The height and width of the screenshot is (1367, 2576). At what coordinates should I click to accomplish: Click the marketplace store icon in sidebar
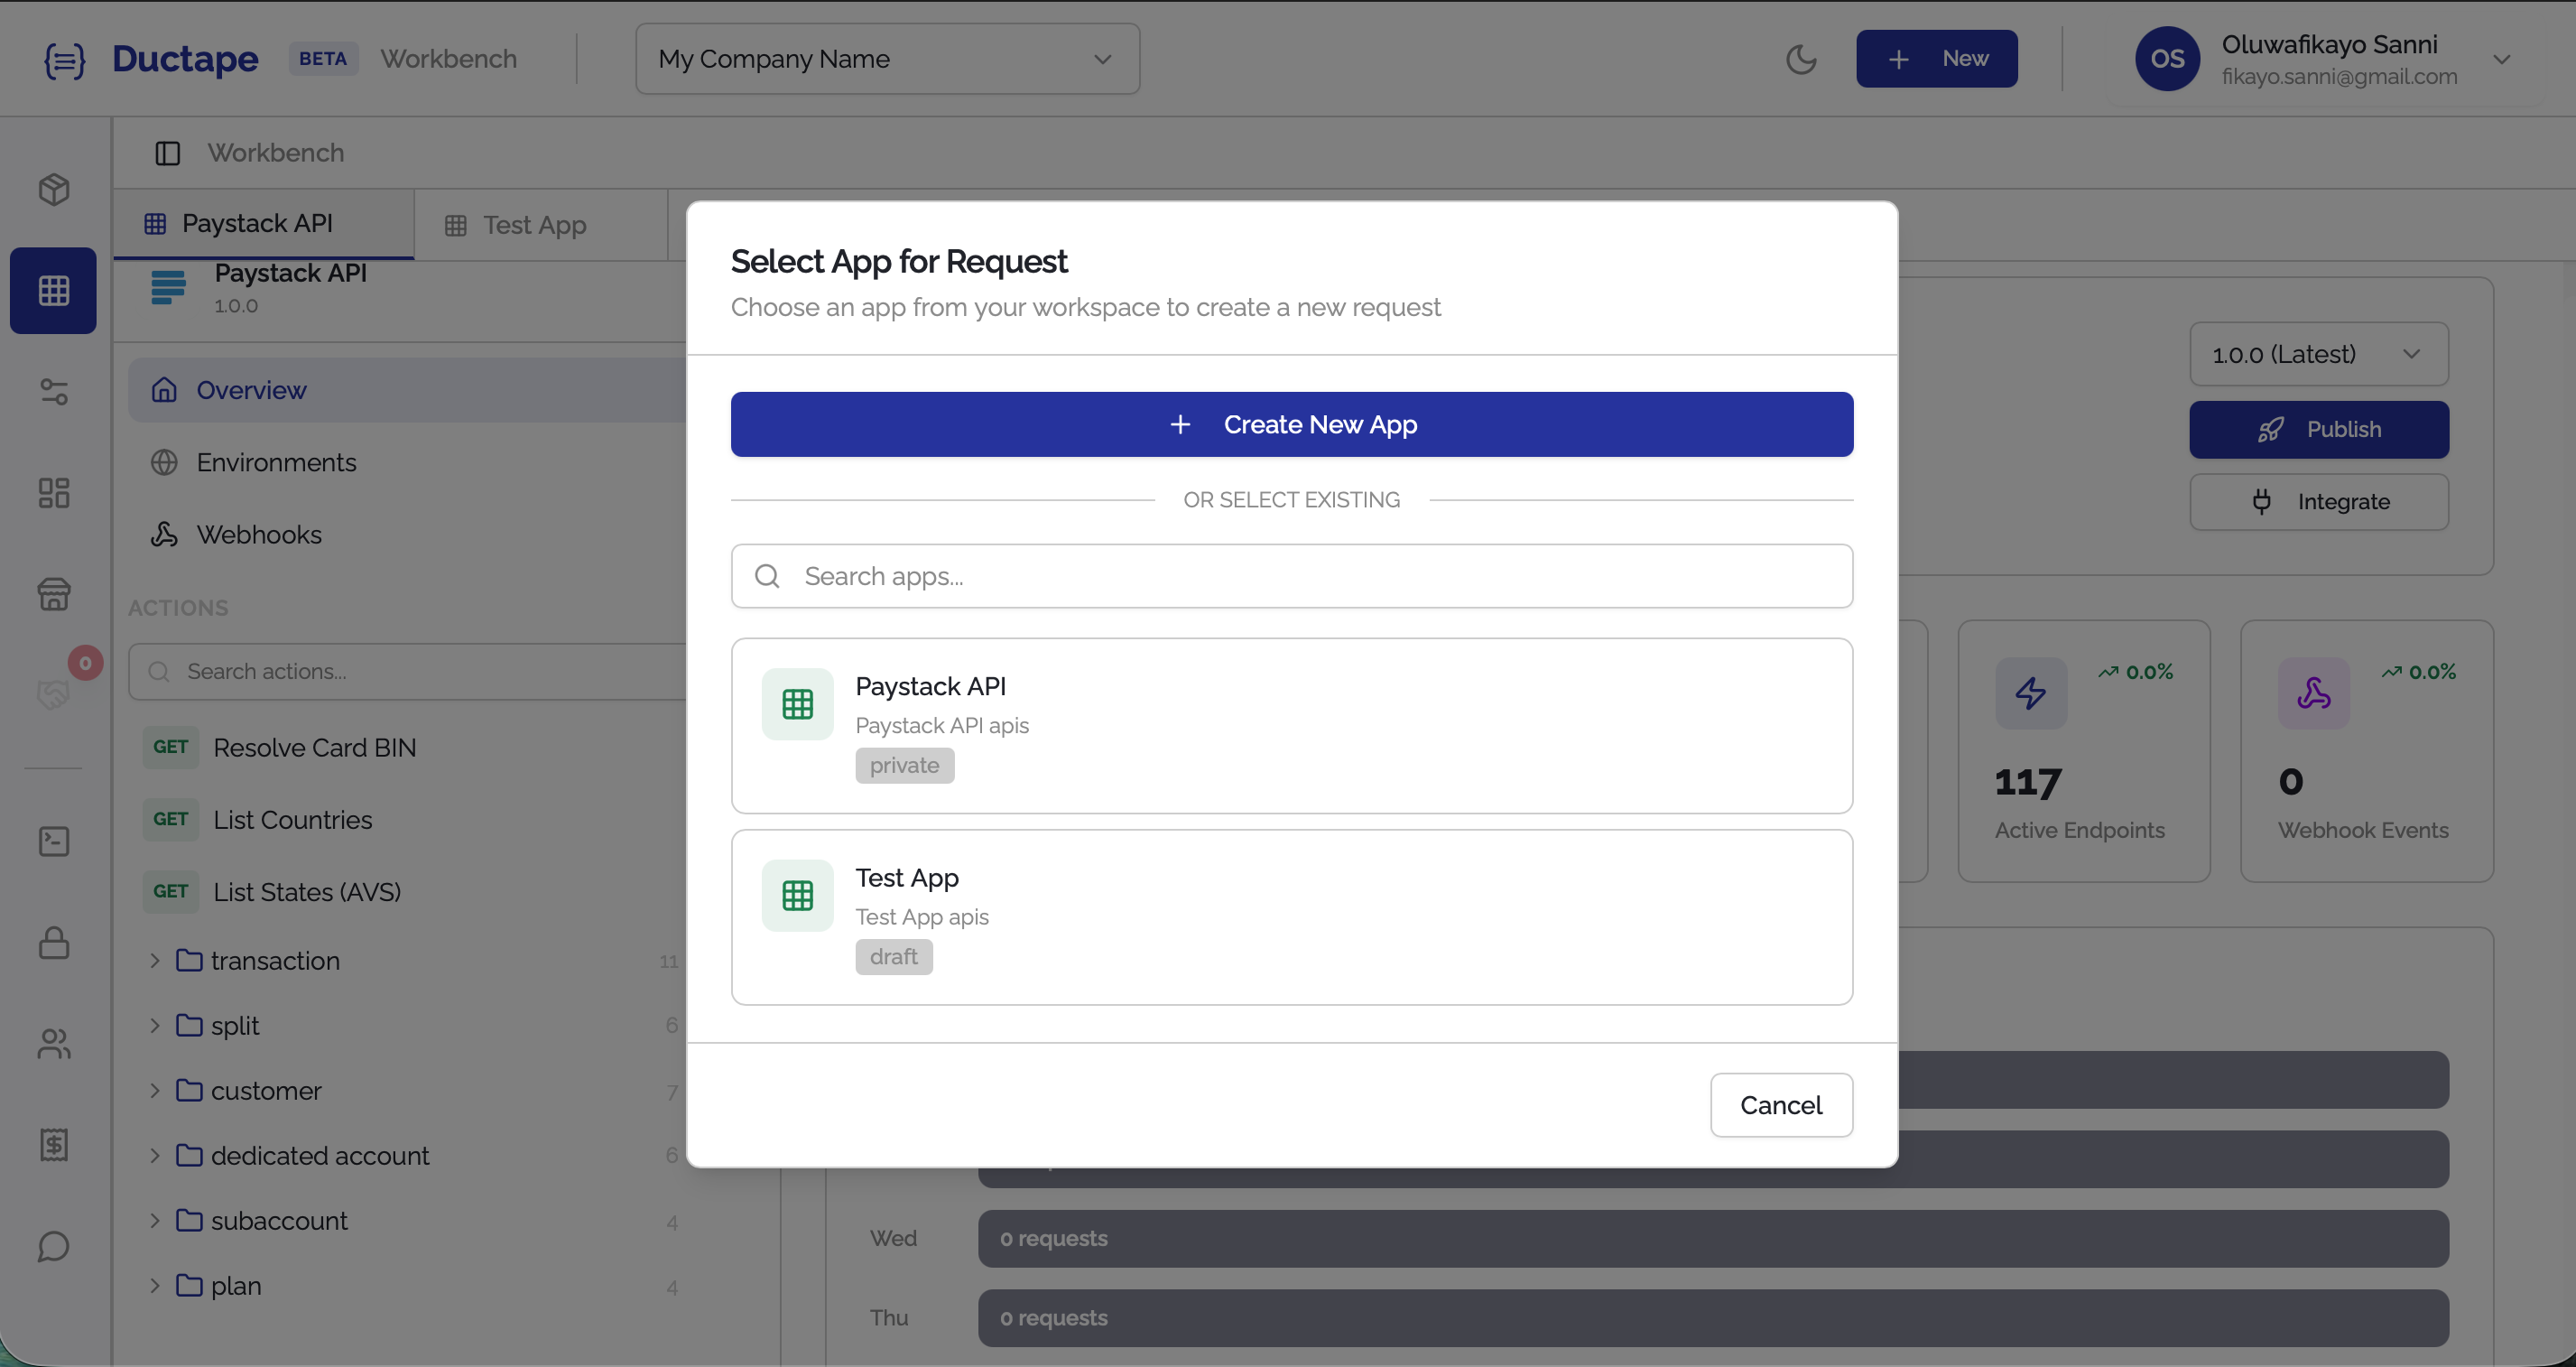(x=52, y=594)
